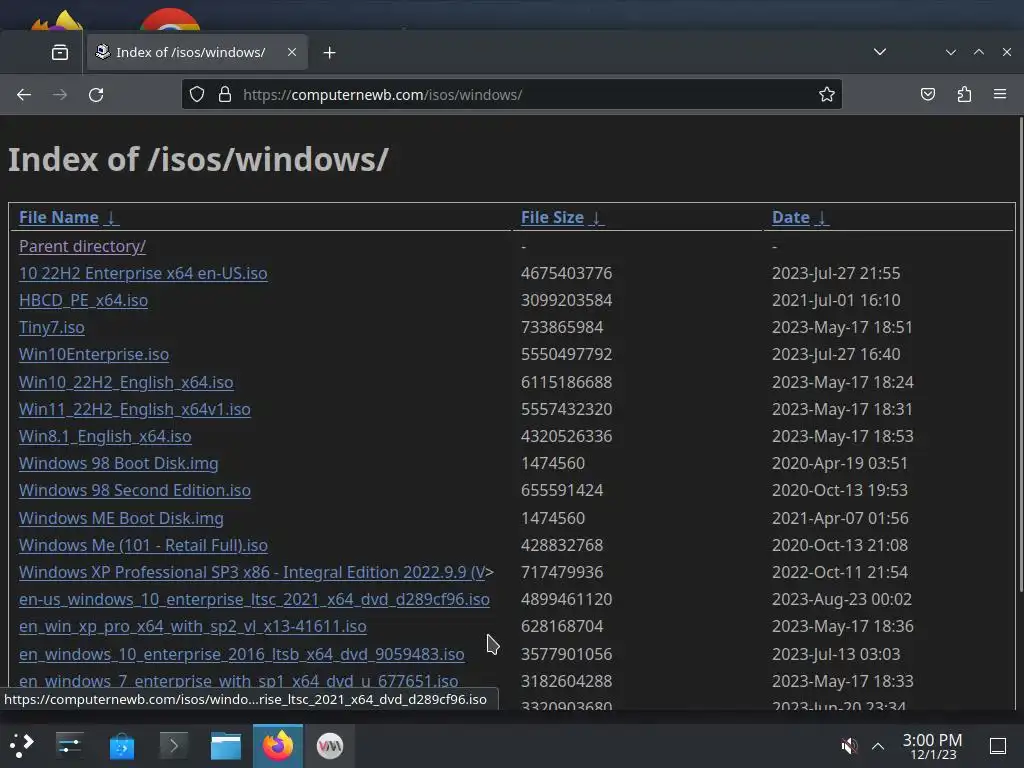
Task: Sort File Size descending with arrow
Action: click(x=596, y=217)
